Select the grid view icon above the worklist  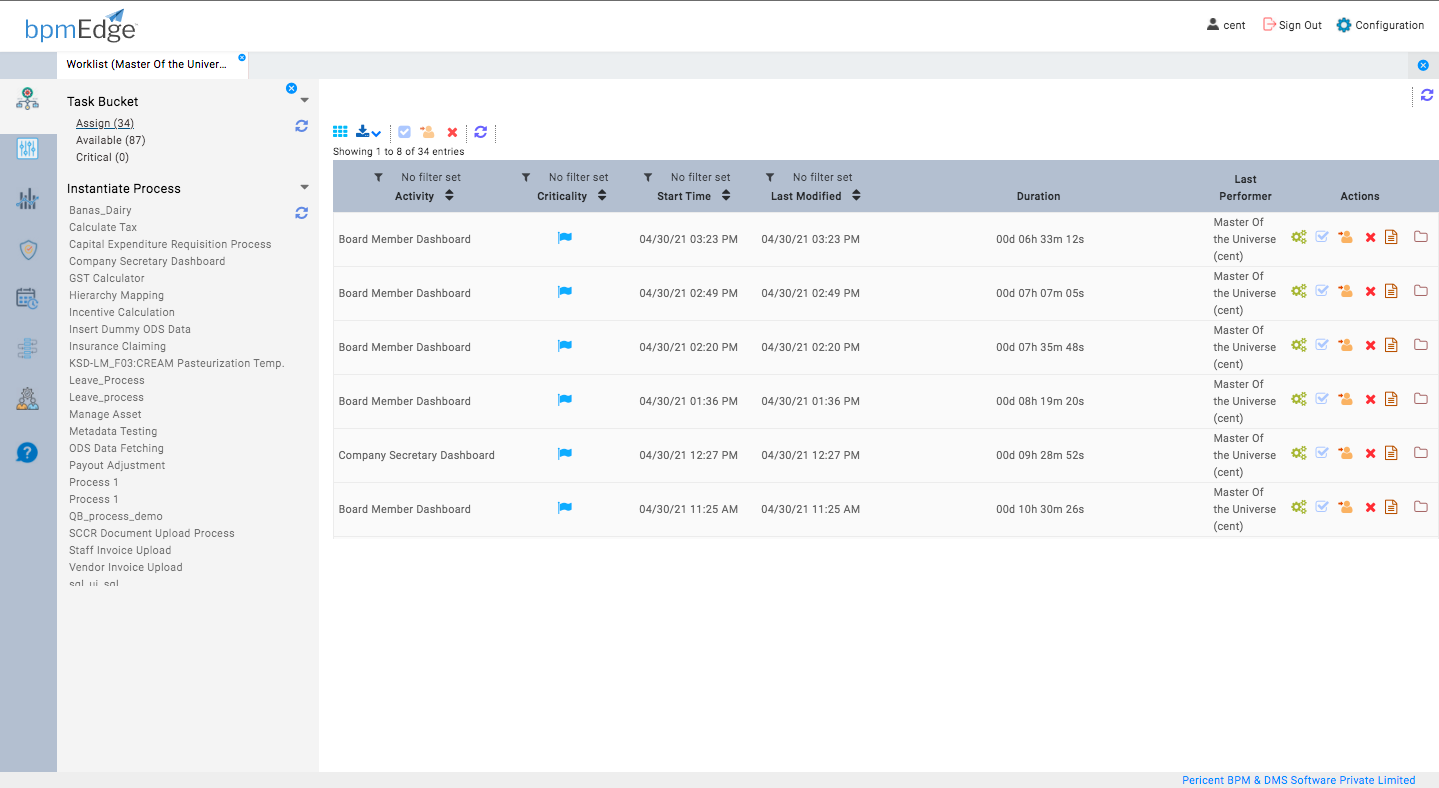click(x=339, y=131)
